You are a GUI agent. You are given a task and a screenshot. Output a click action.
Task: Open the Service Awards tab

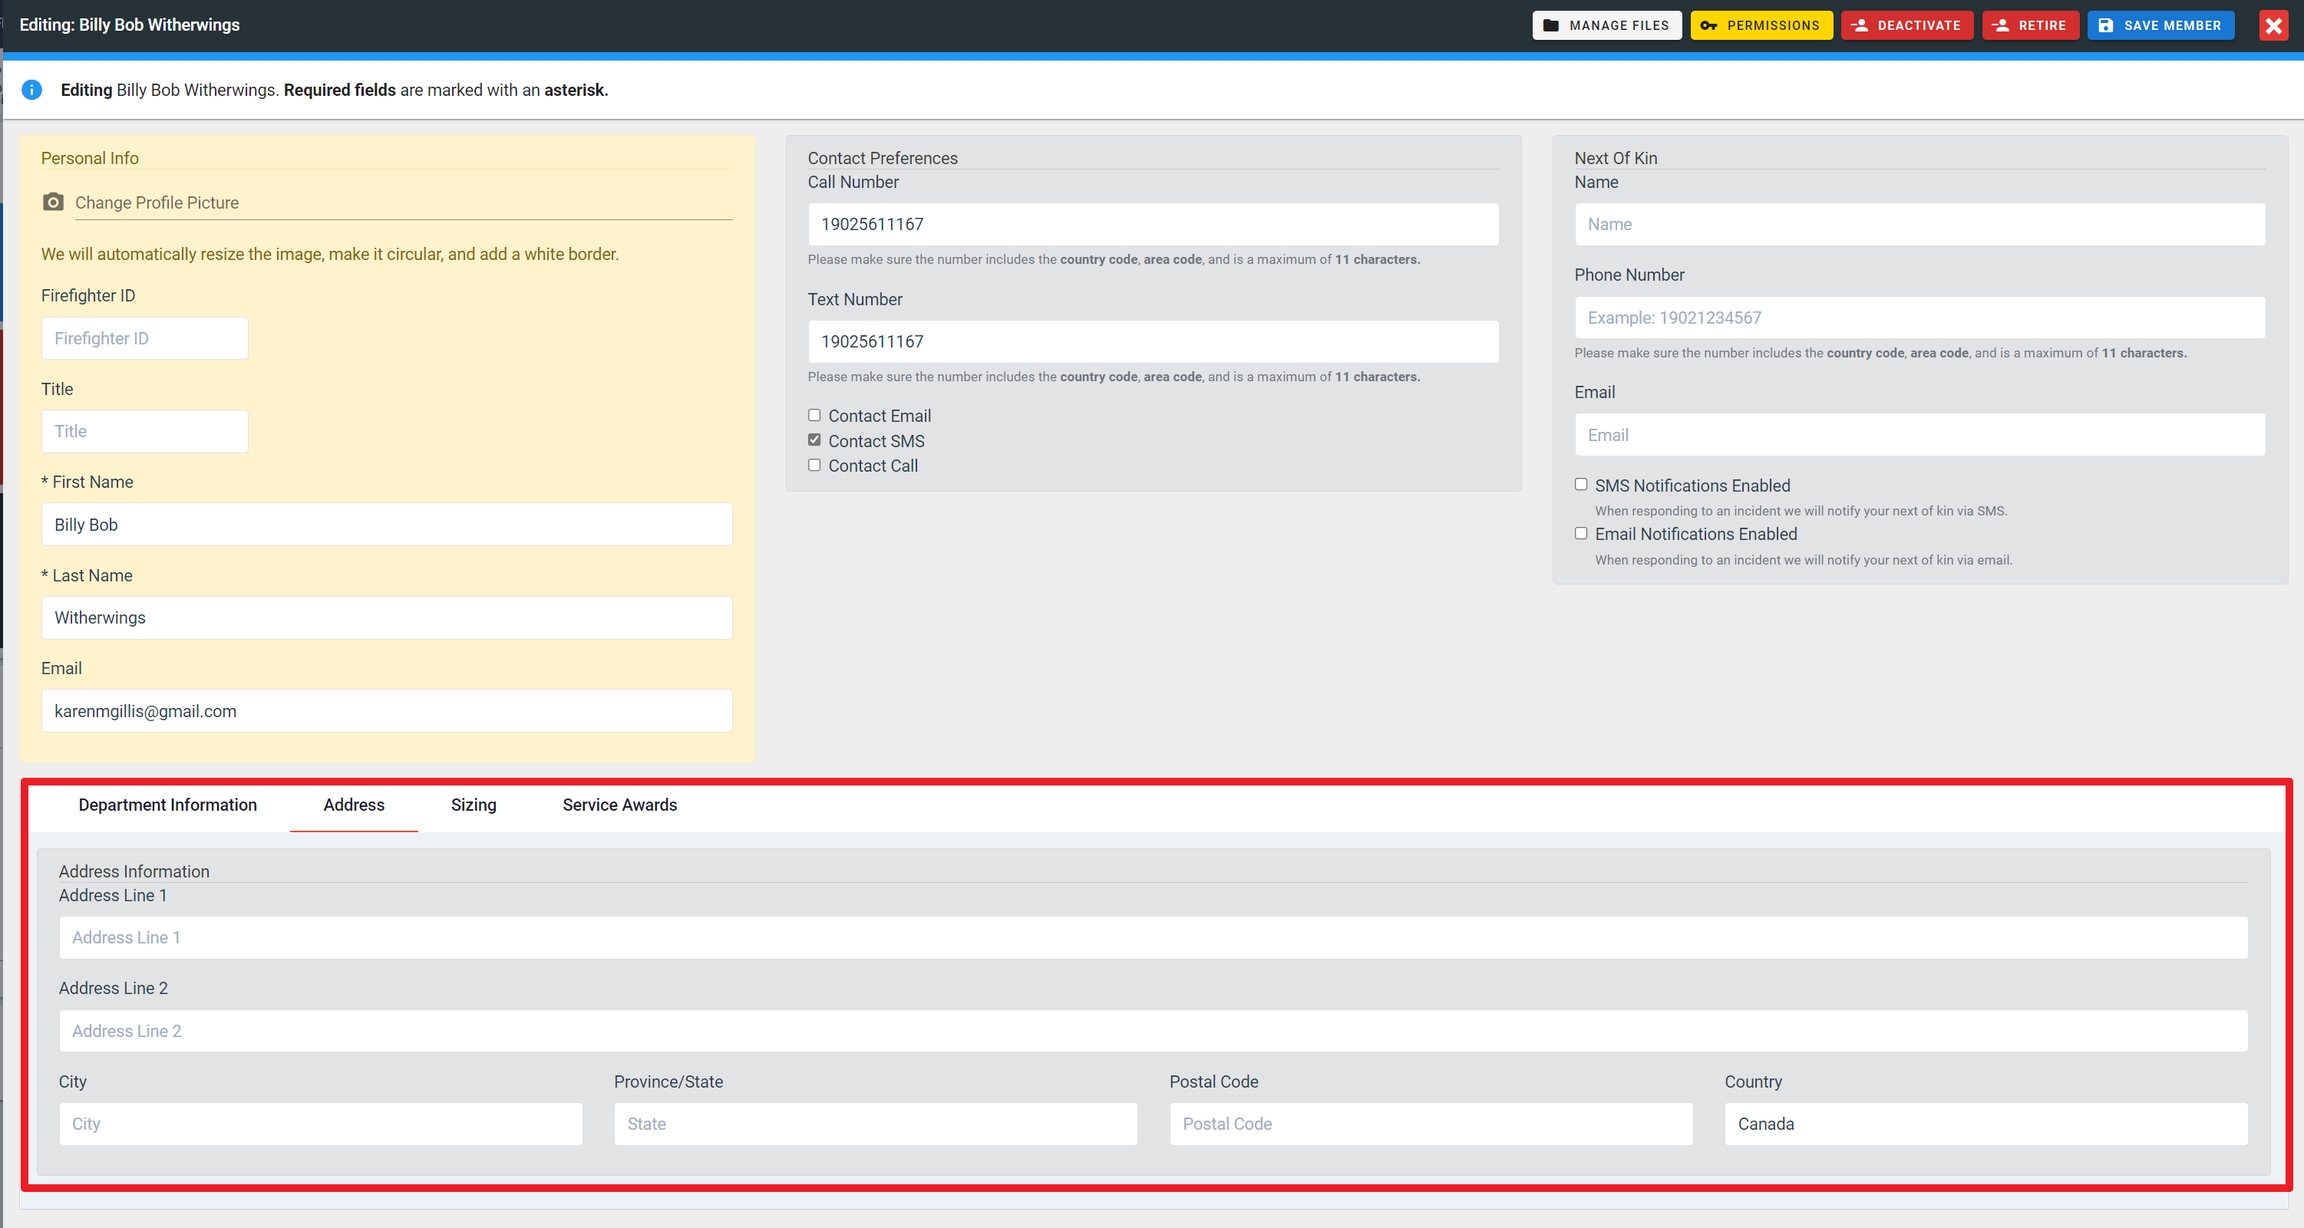click(x=619, y=805)
